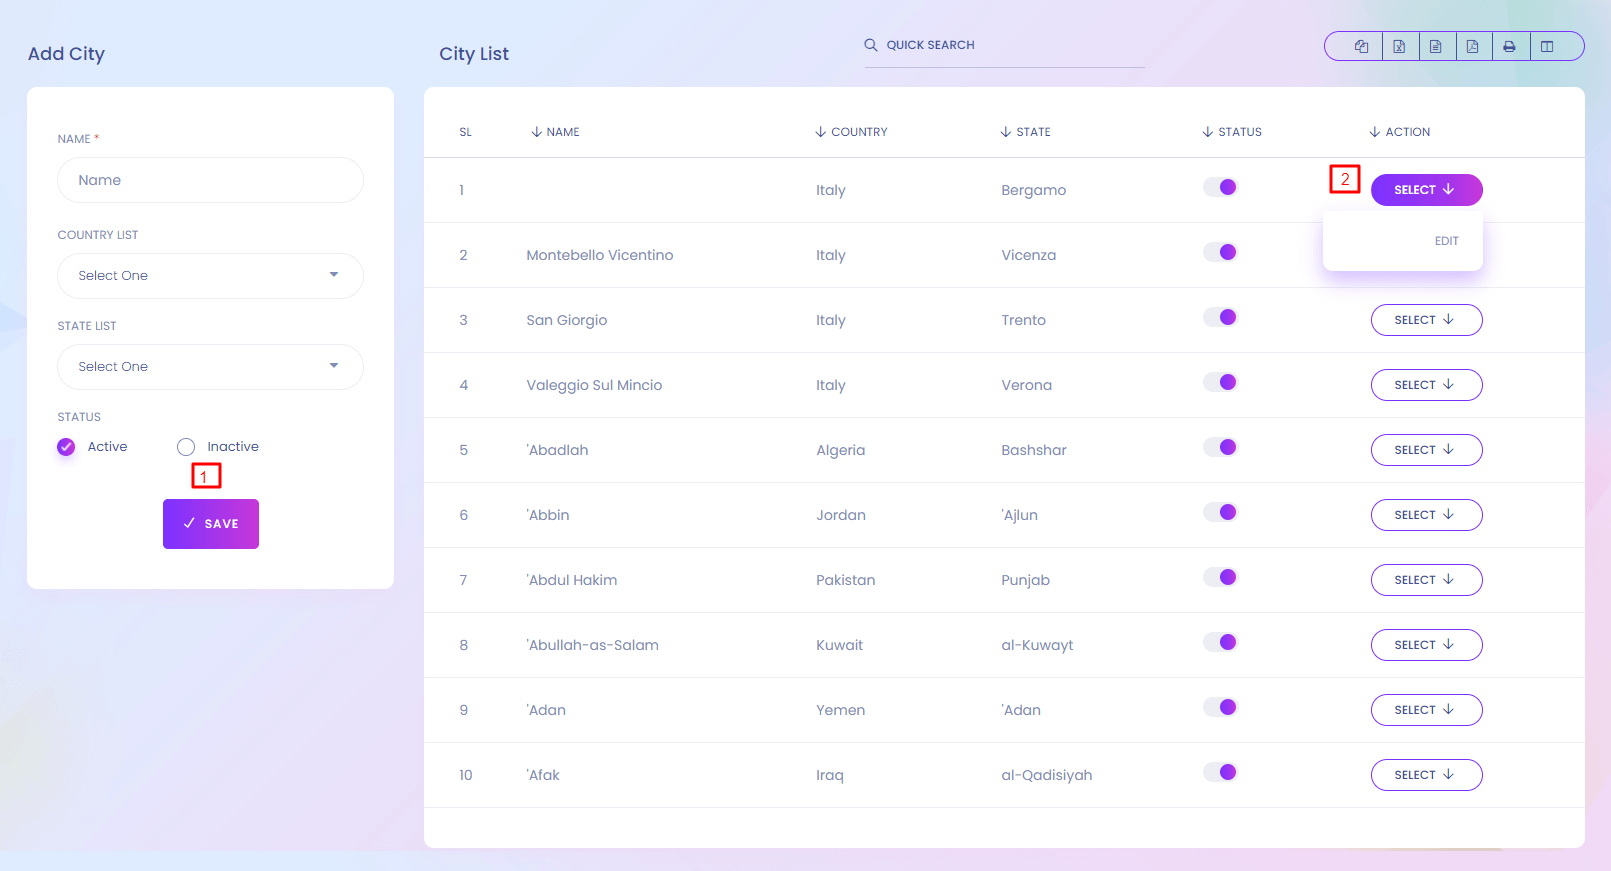This screenshot has height=871, width=1611.
Task: Expand the State List dropdown
Action: 210,367
